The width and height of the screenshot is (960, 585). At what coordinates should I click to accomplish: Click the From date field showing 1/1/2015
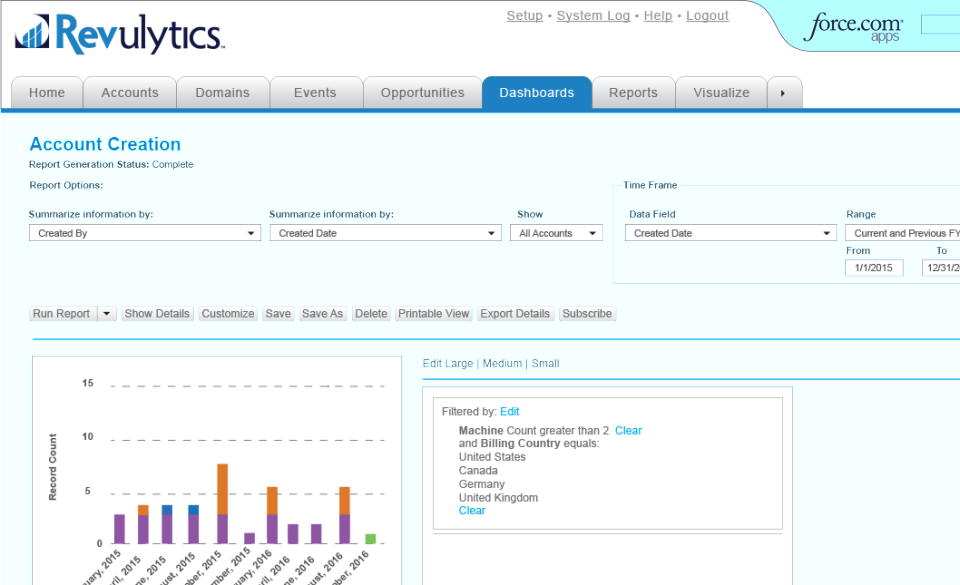coord(875,267)
